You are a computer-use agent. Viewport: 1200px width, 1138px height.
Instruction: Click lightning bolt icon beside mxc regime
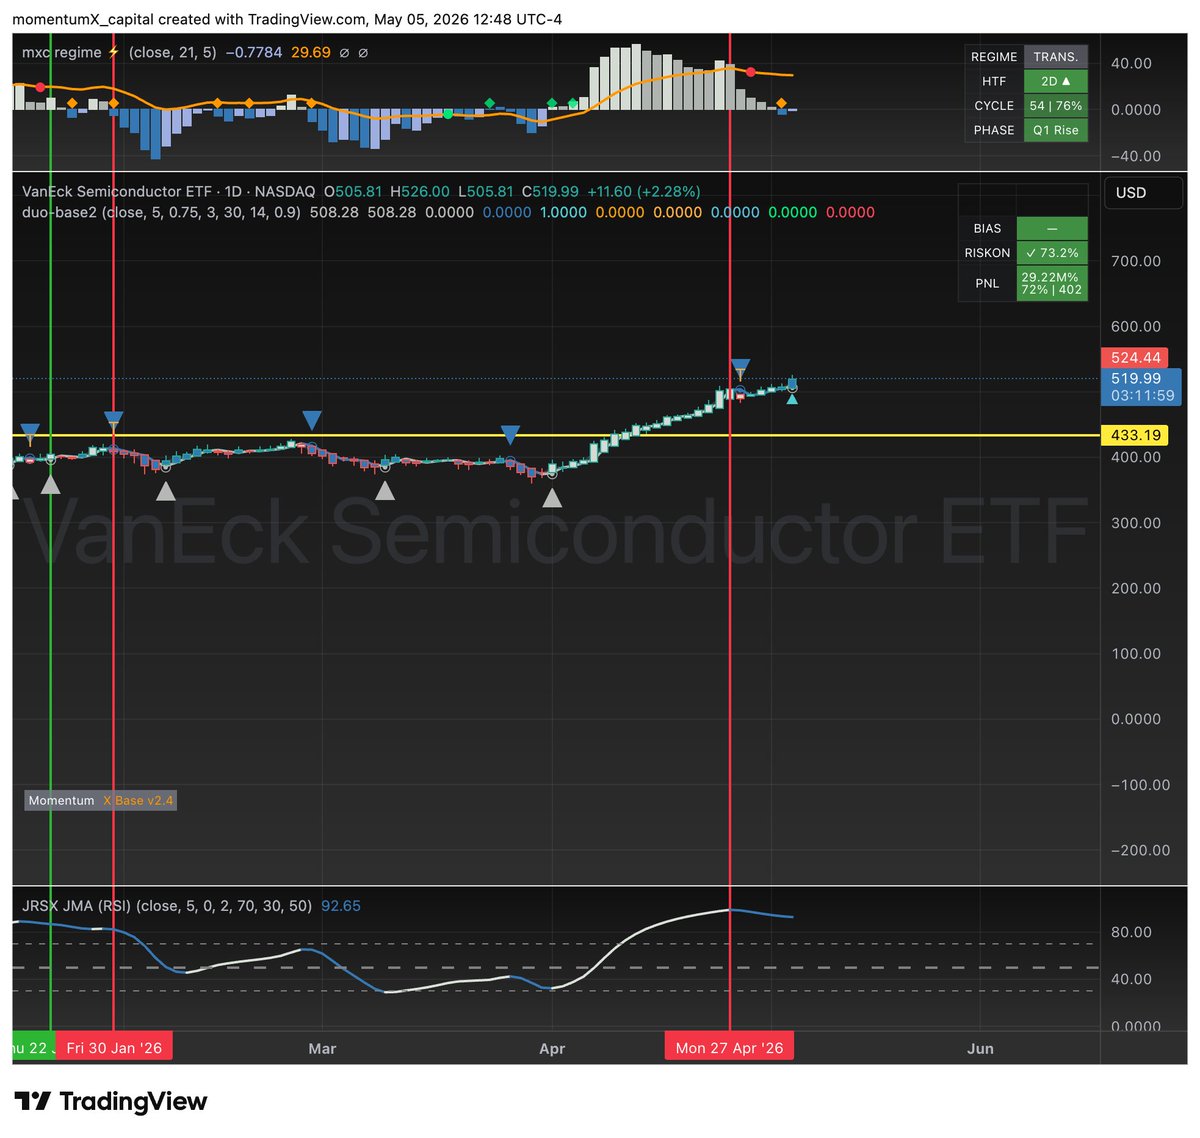click(x=113, y=52)
